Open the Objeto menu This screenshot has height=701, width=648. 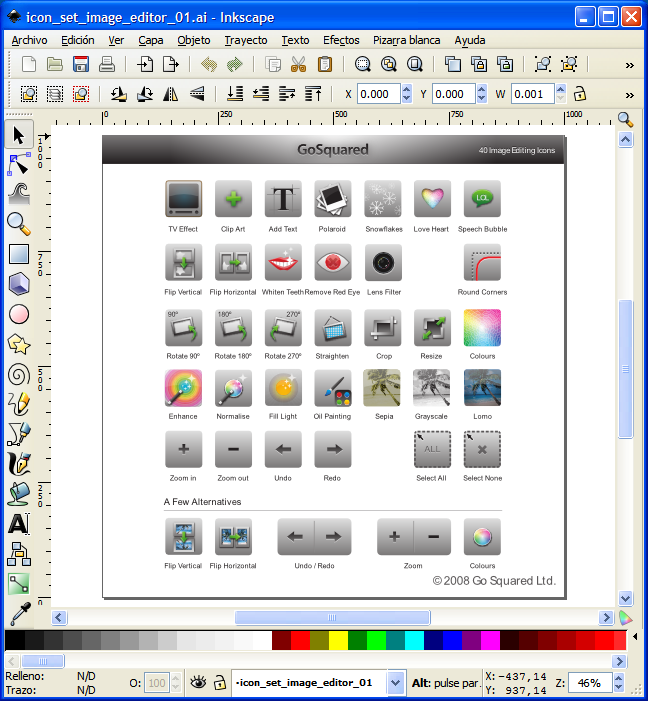click(x=194, y=40)
